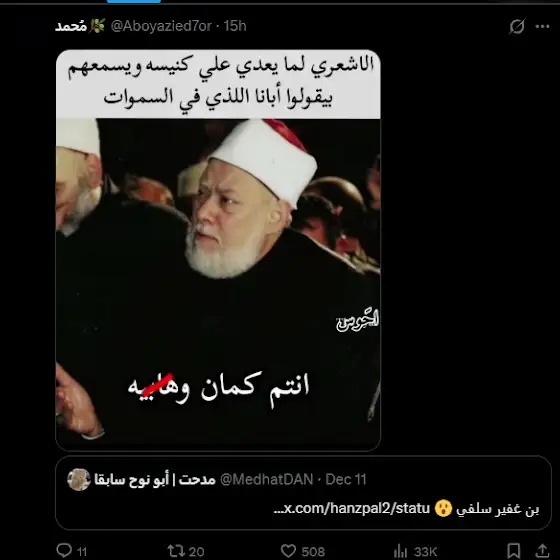Open the @Aboyazied7or profile handle

(x=161, y=26)
